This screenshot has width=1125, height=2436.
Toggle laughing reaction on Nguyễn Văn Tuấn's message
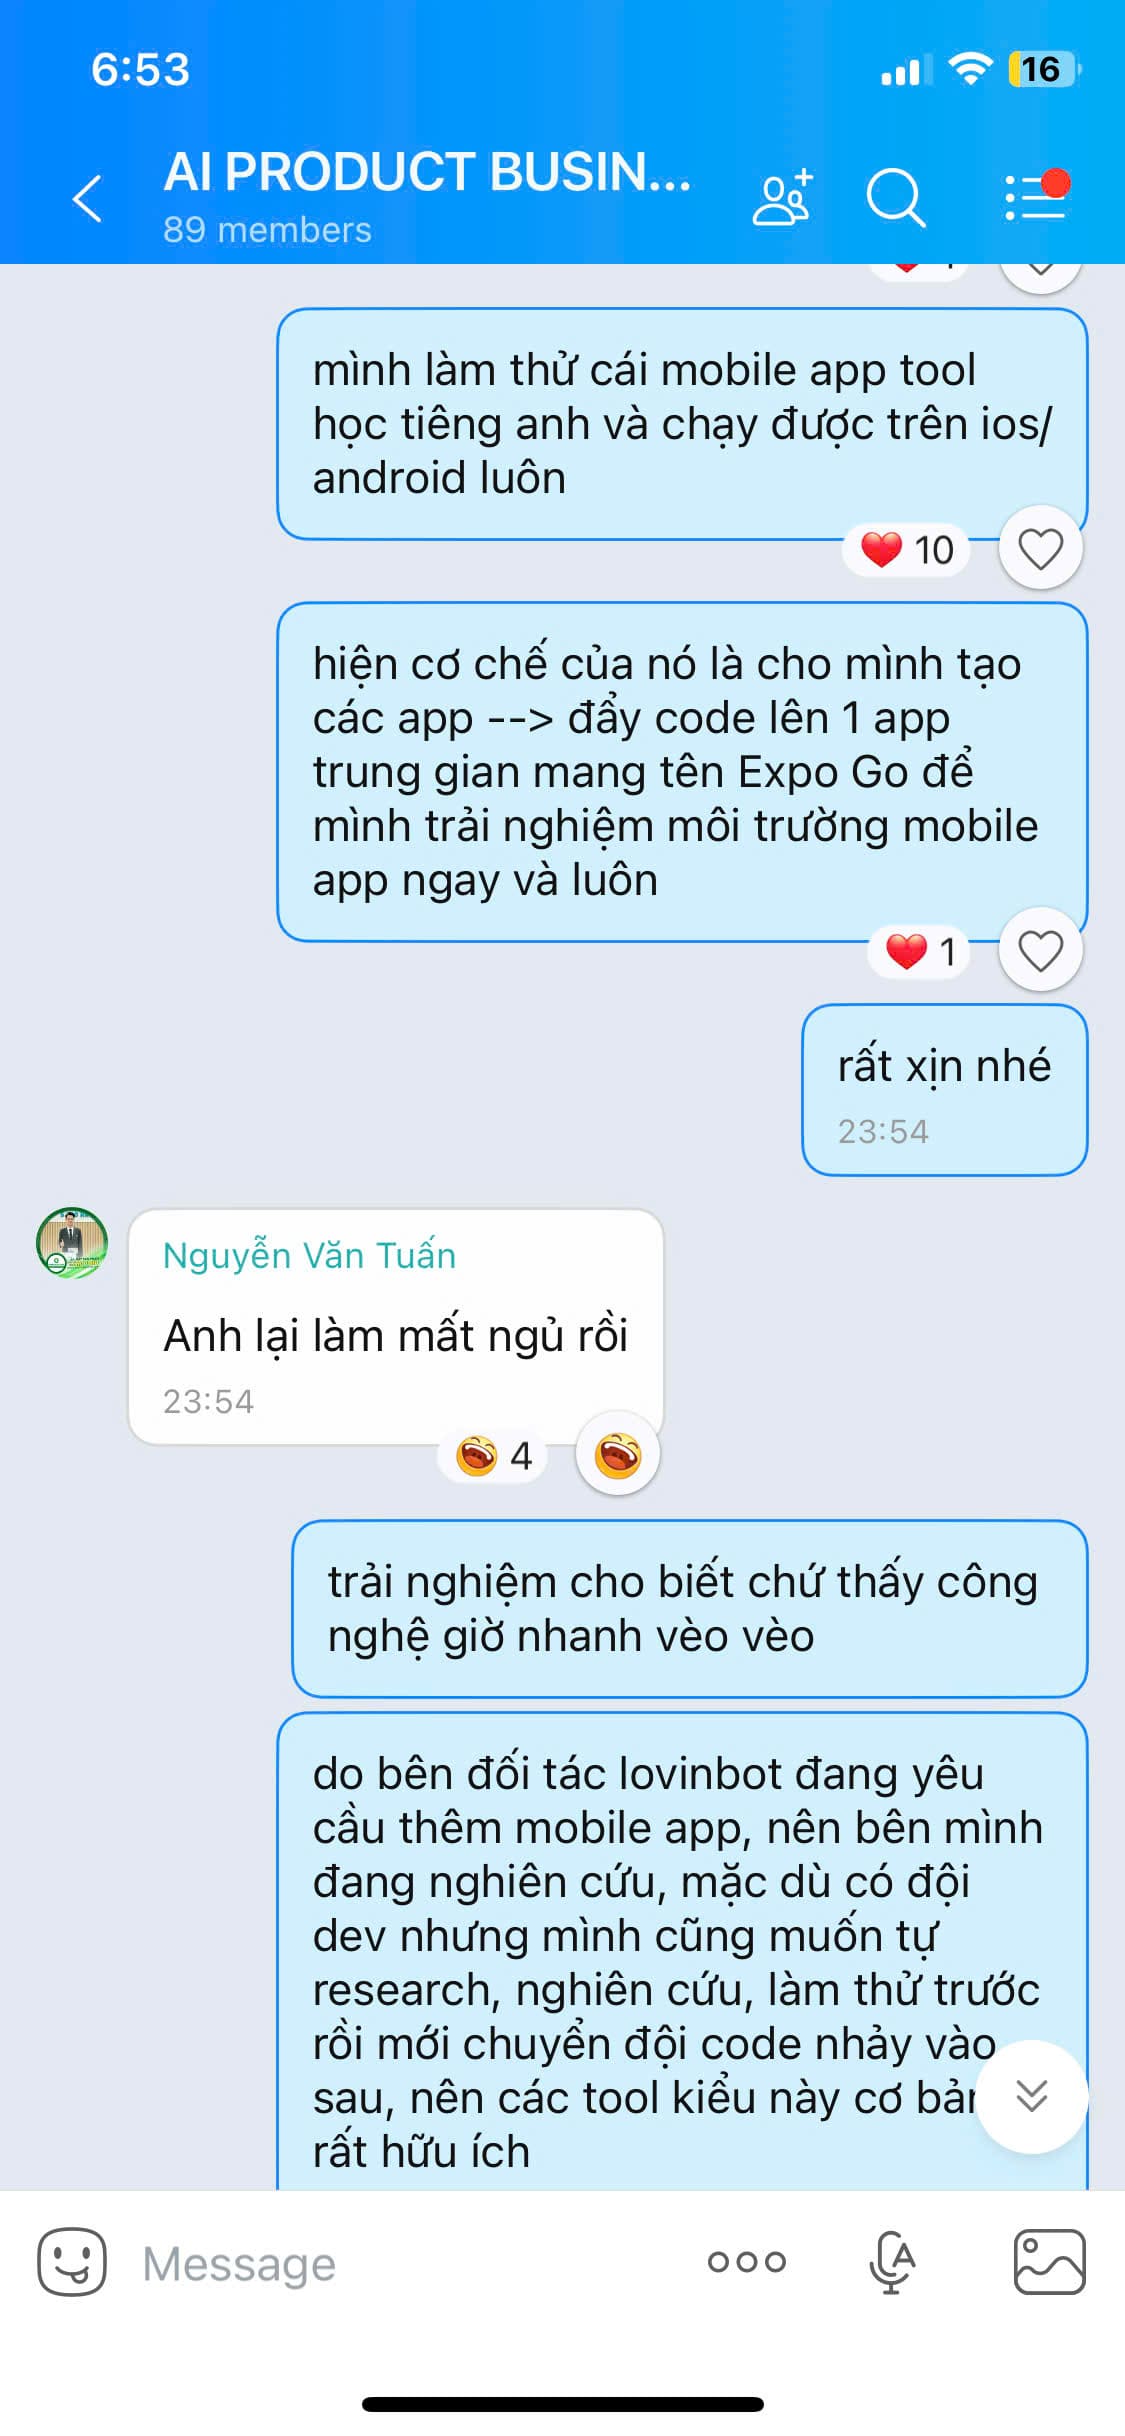pyautogui.click(x=618, y=1455)
